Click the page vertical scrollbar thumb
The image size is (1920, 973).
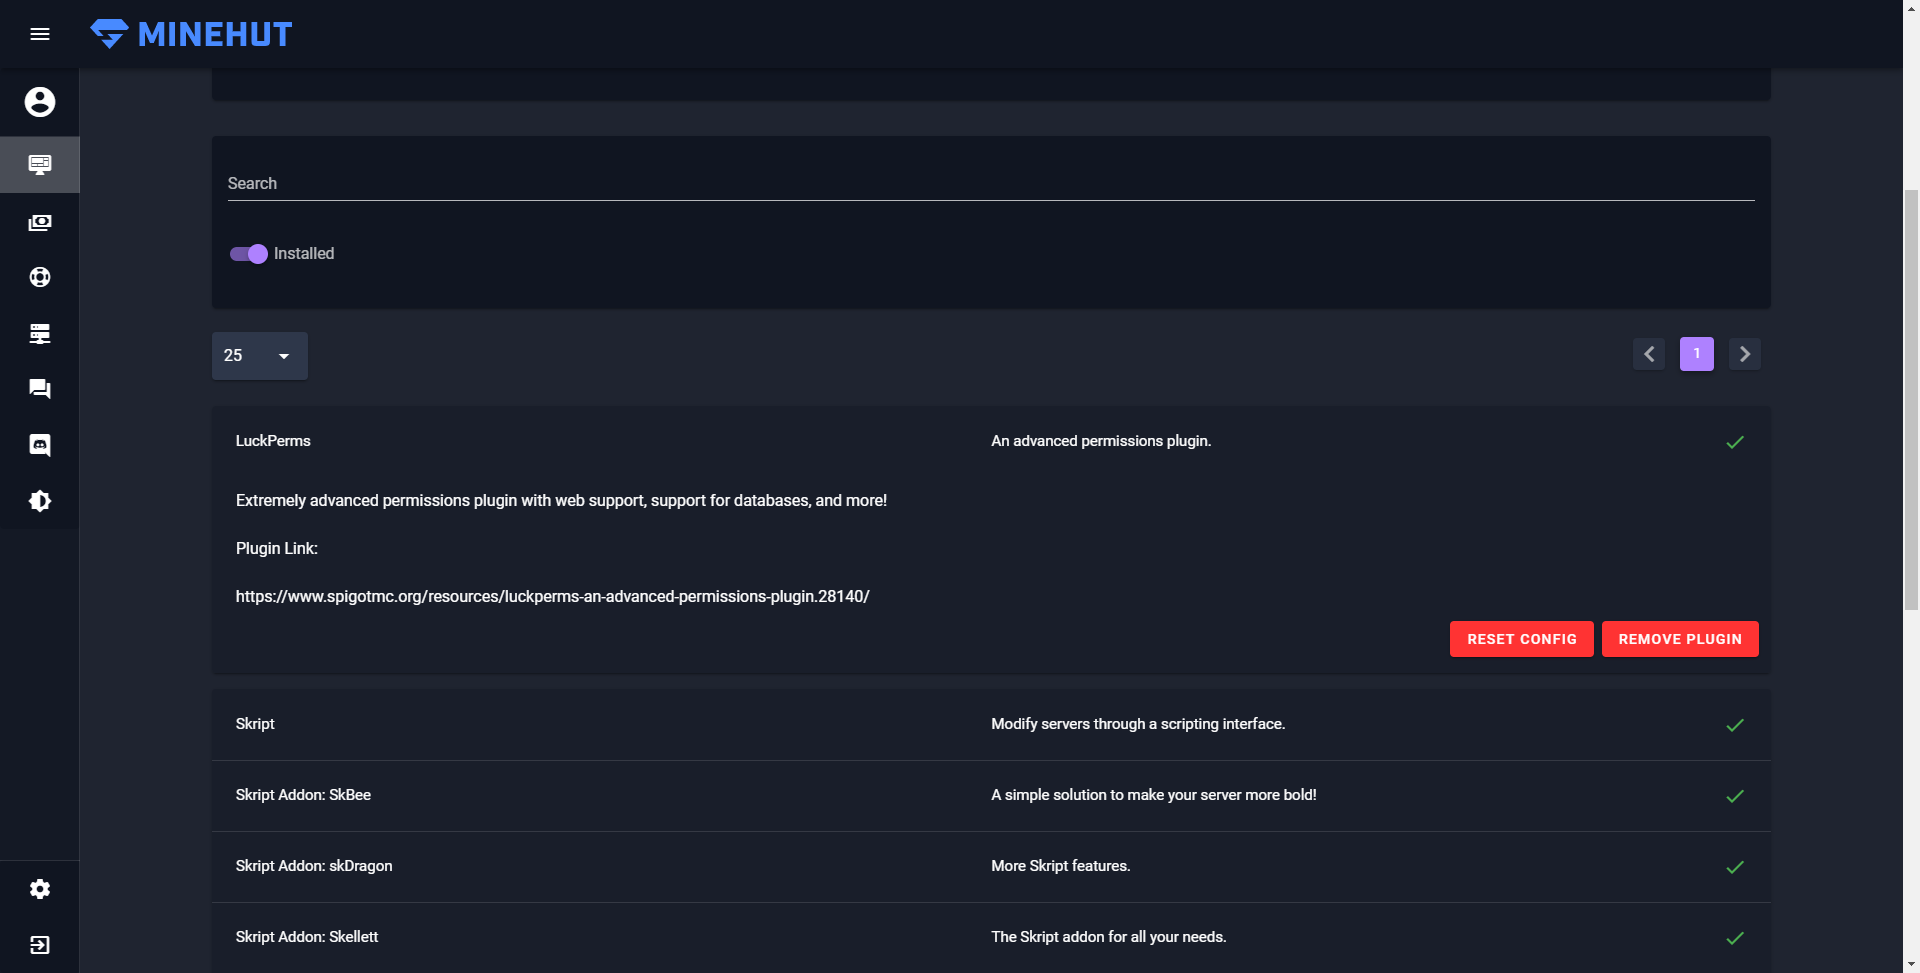1911,400
